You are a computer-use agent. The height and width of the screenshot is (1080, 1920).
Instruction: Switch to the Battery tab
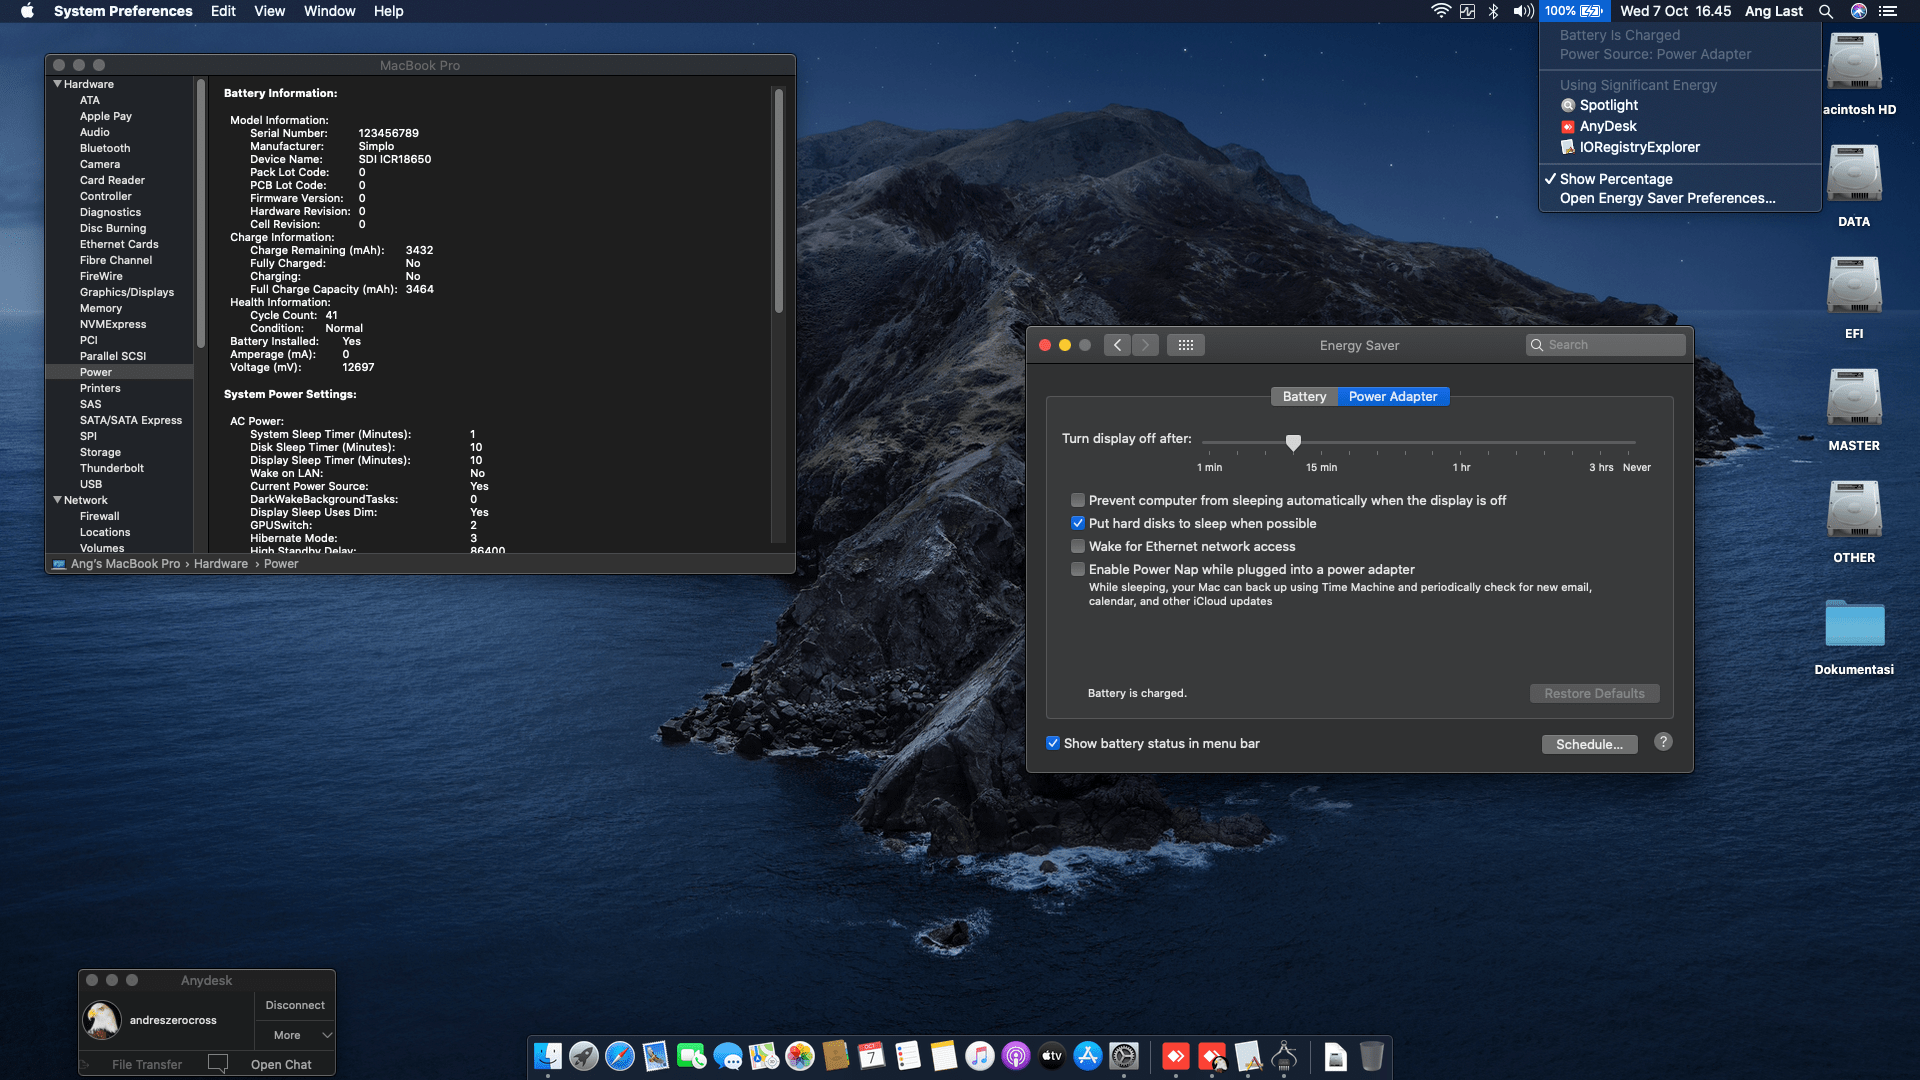coord(1304,397)
